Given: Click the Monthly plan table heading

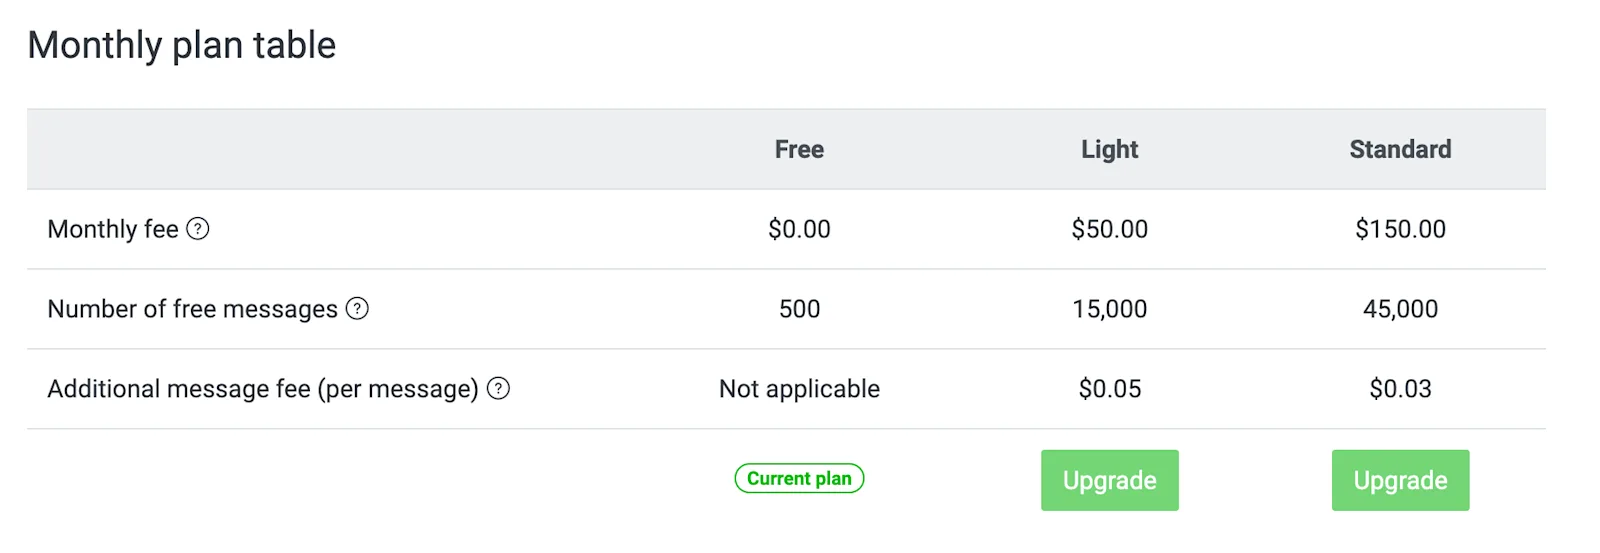Looking at the screenshot, I should (x=182, y=45).
